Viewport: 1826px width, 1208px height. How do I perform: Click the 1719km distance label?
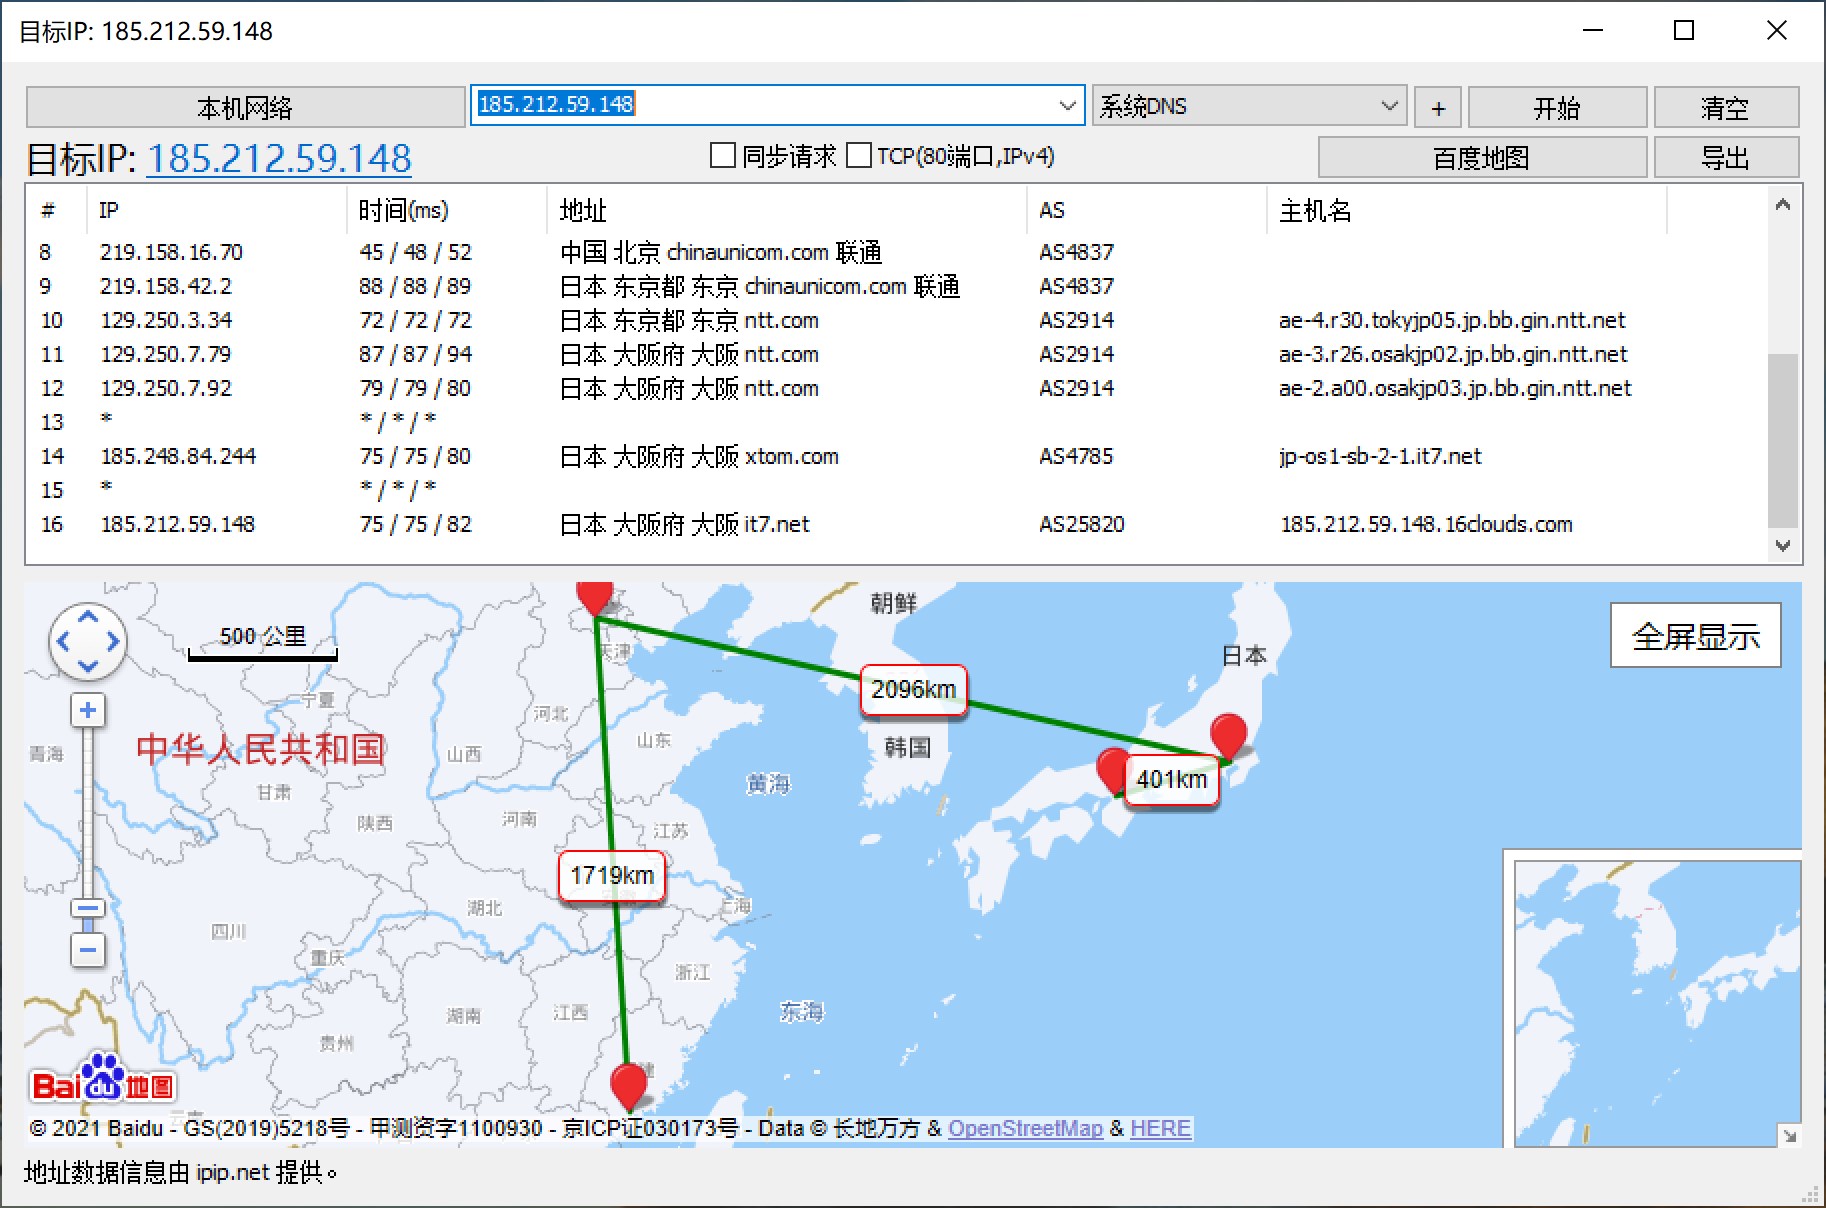tap(612, 876)
